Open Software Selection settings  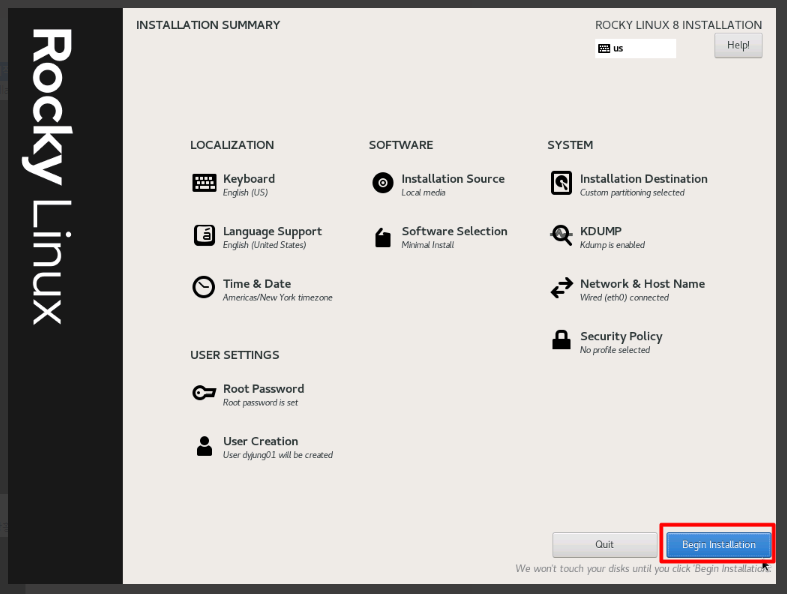[x=454, y=231]
